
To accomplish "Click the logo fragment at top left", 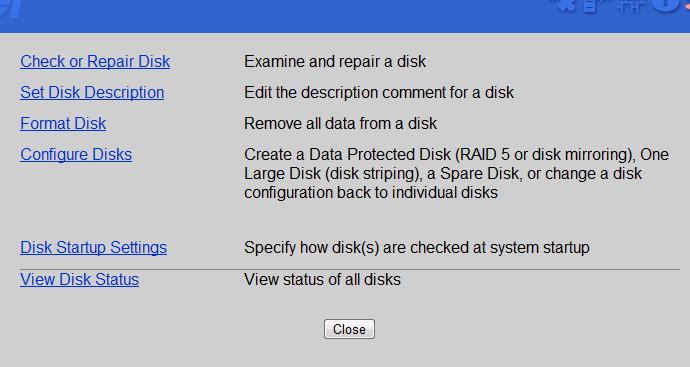I will point(11,9).
